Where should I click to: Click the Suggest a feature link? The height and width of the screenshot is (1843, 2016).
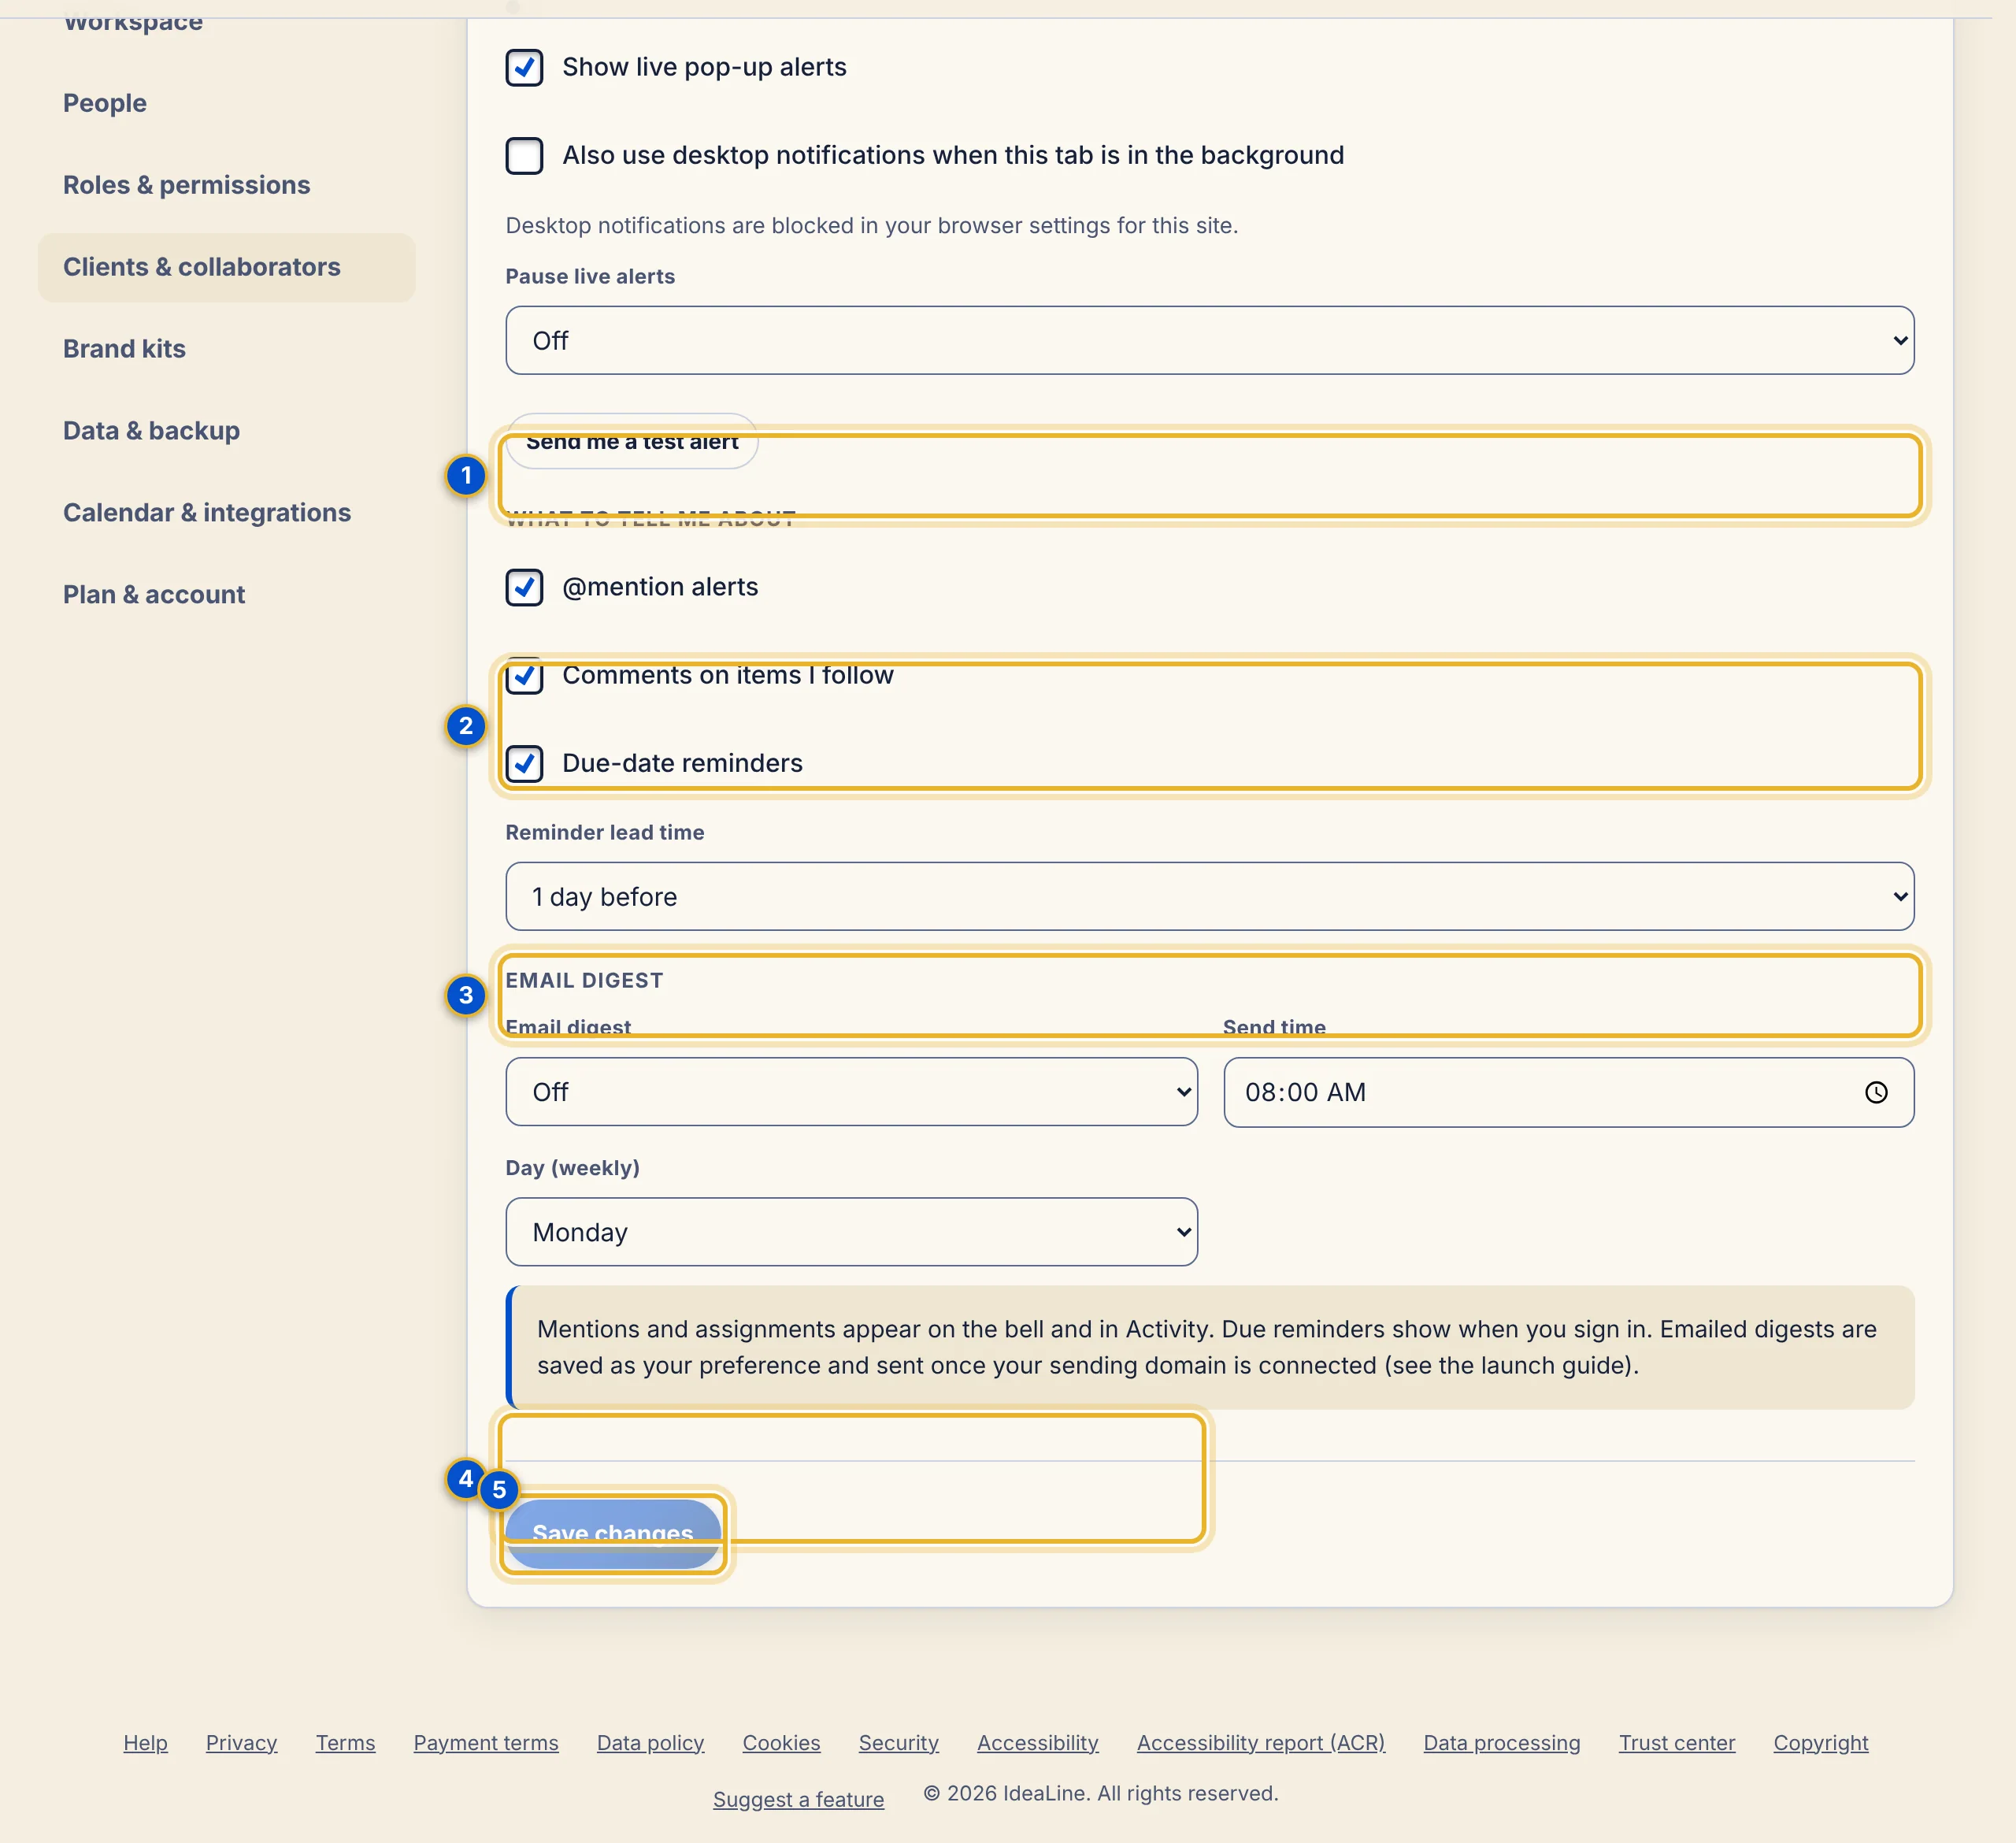pyautogui.click(x=798, y=1799)
